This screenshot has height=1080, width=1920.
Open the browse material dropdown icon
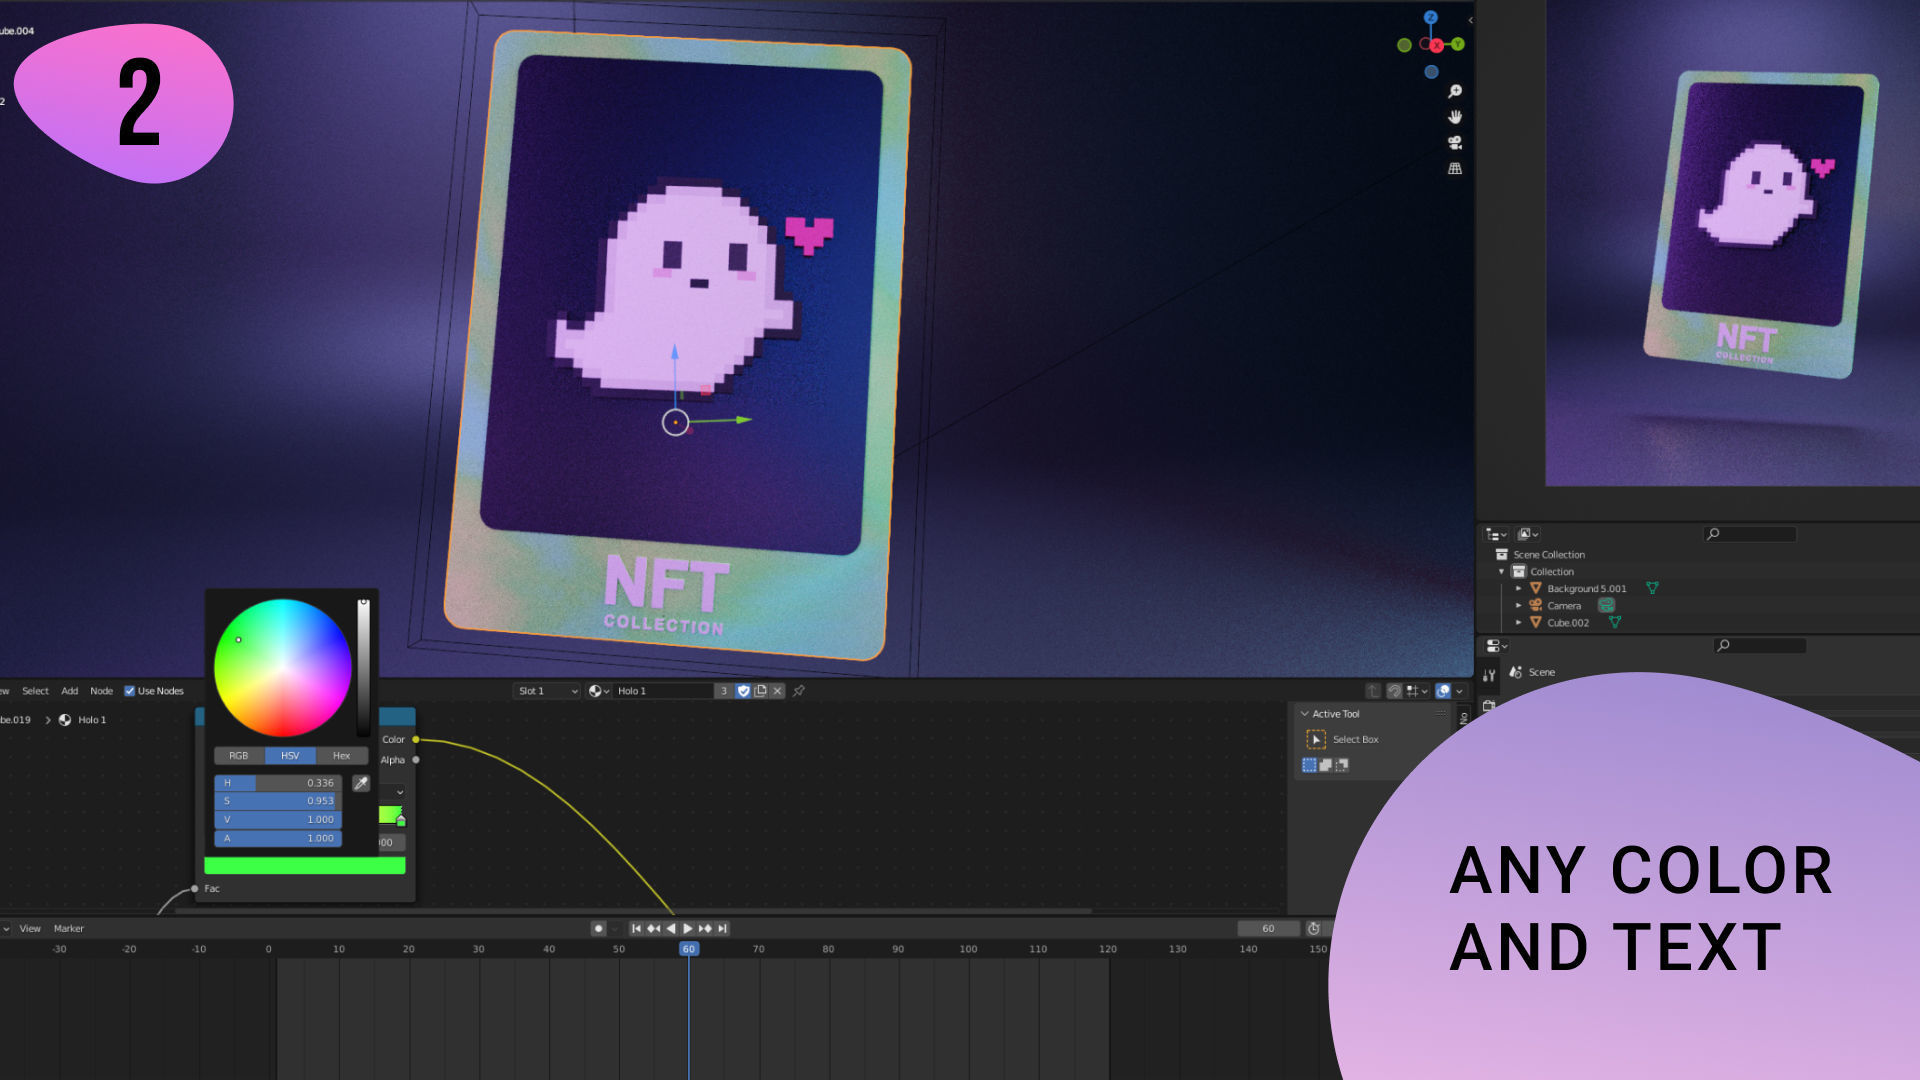(598, 691)
